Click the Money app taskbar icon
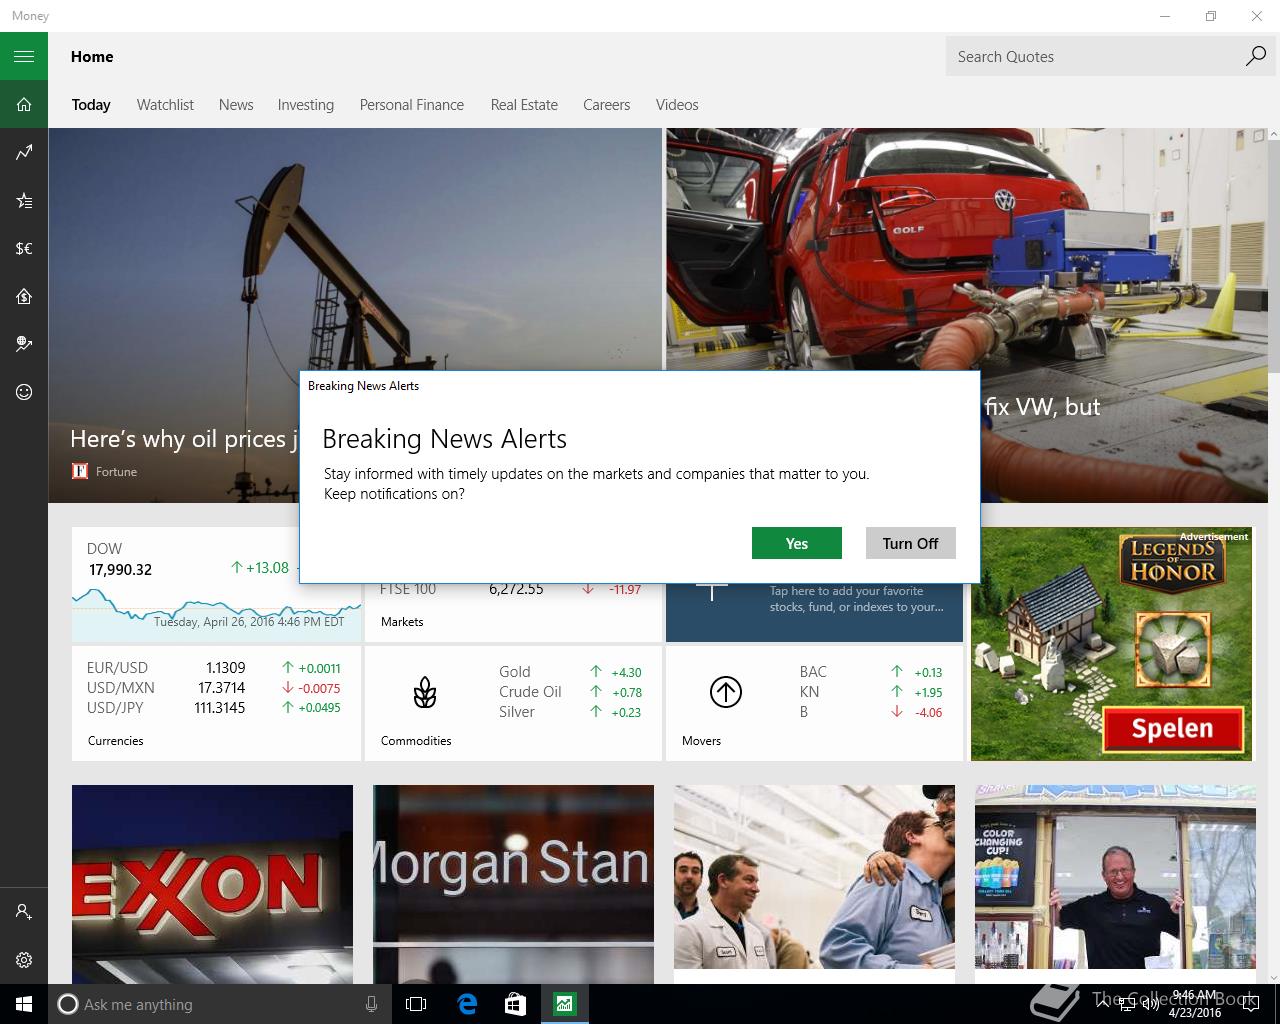This screenshot has width=1280, height=1024. point(564,1004)
